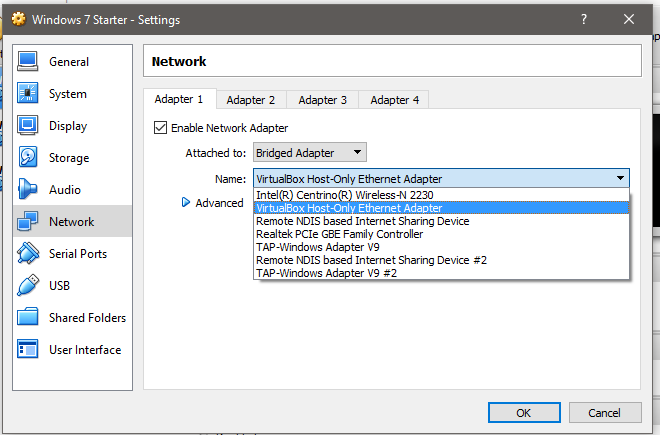Switch to Adapter 2 tab
660x435 pixels.
[251, 100]
